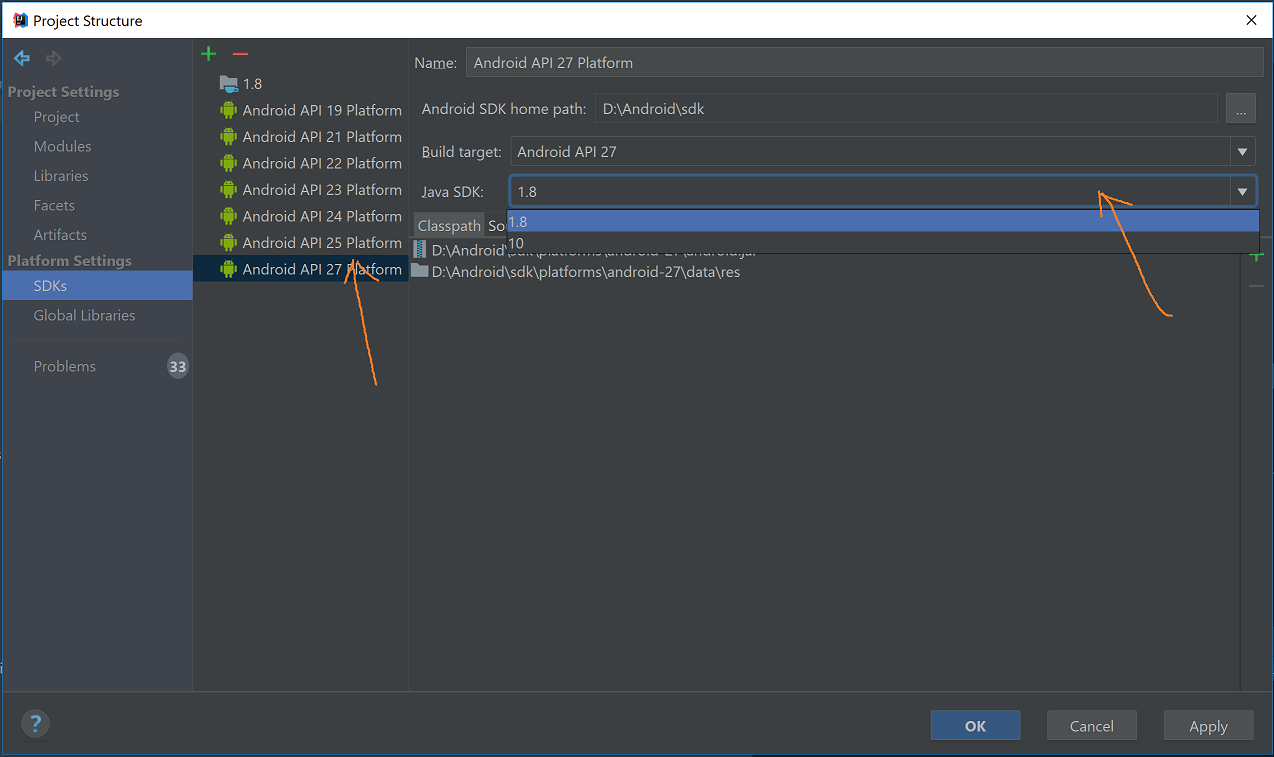This screenshot has width=1274, height=757.
Task: Browse Android SDK home path with ellipsis button
Action: point(1240,109)
